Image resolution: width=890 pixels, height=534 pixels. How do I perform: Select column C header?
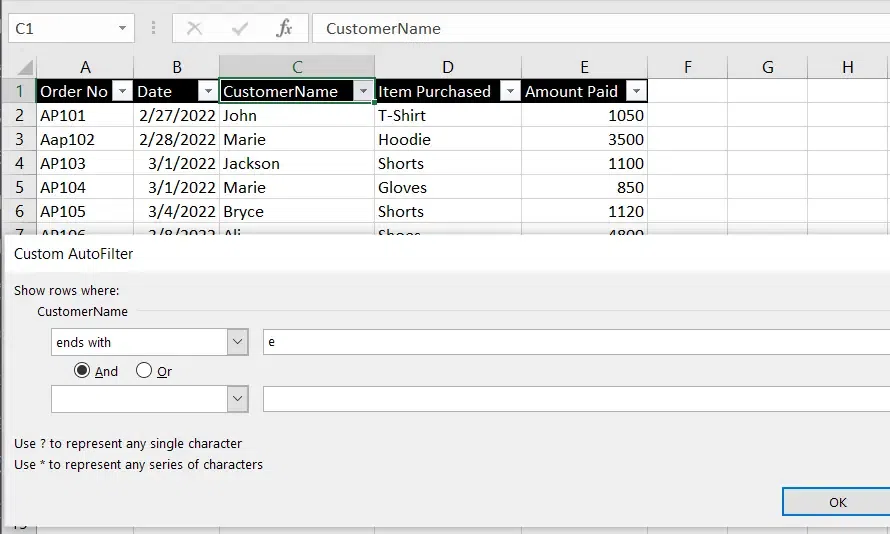click(297, 68)
